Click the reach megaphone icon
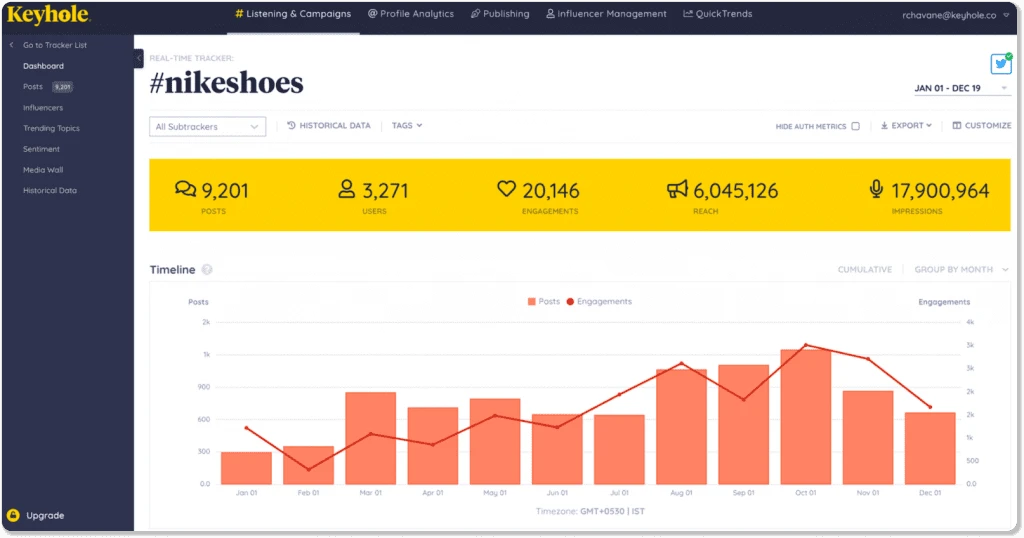The width and height of the screenshot is (1024, 538). pyautogui.click(x=677, y=189)
